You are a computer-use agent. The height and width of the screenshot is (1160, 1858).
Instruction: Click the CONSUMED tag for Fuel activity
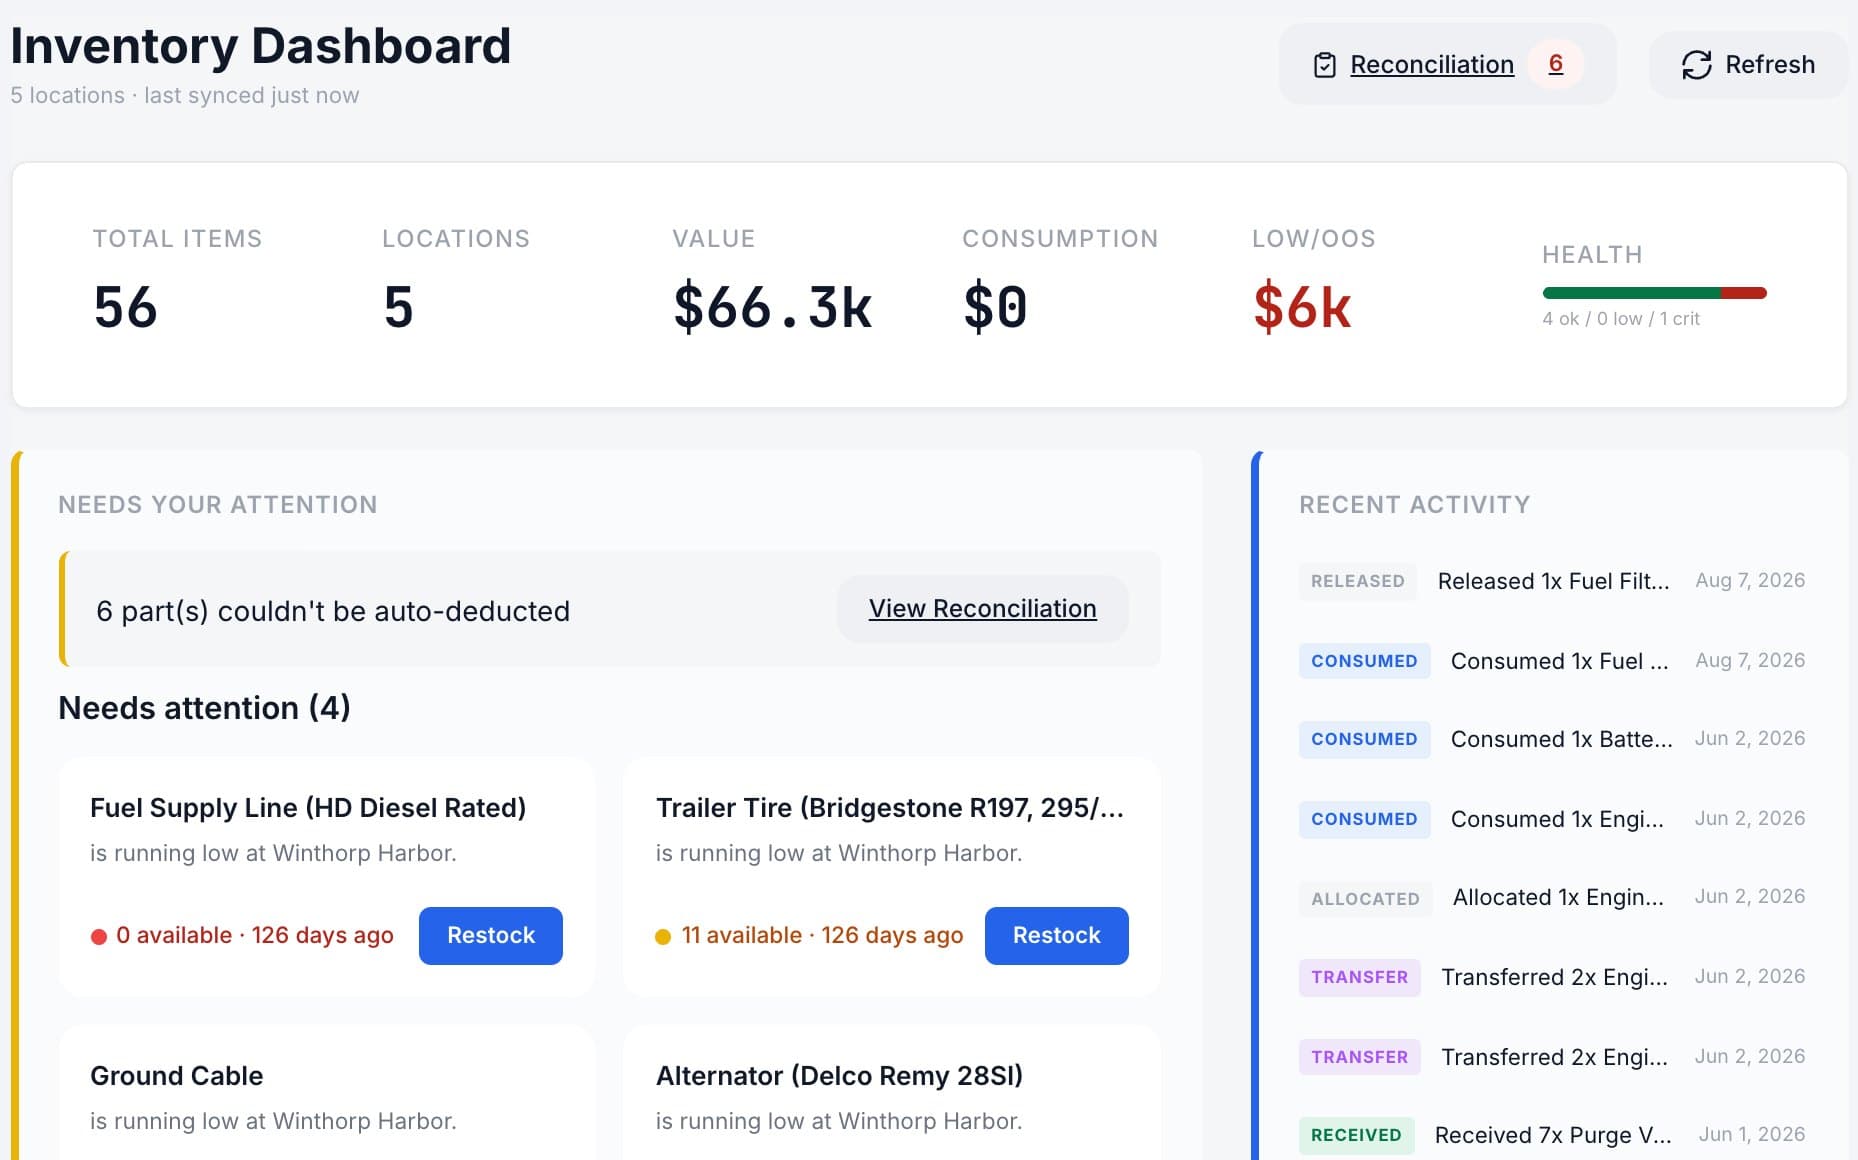[x=1364, y=661]
